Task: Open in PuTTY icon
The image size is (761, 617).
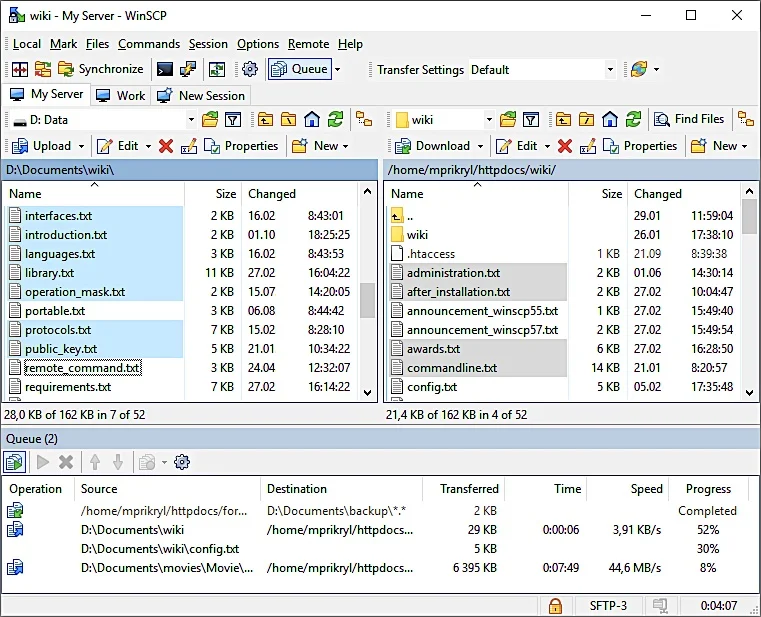Action: [188, 69]
